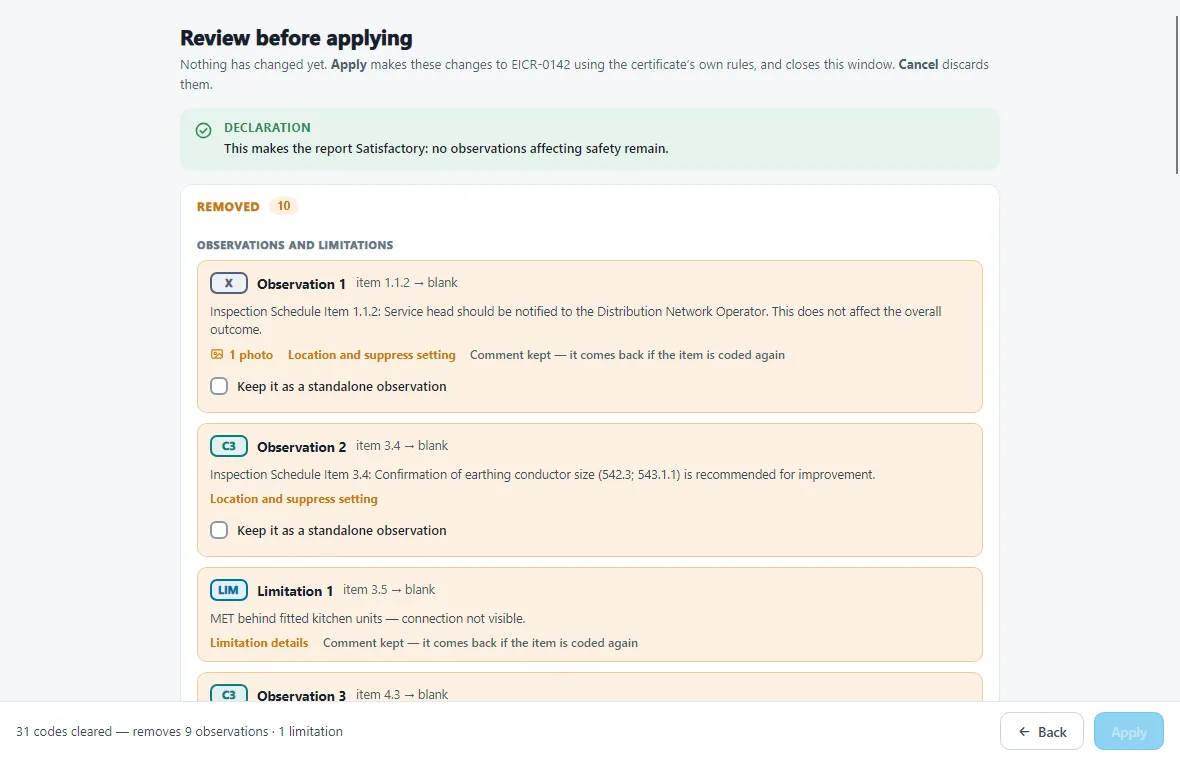This screenshot has height=760, width=1180.
Task: Click 'OBSERVATIONS AND LIMITATIONS' subheading
Action: coord(295,245)
